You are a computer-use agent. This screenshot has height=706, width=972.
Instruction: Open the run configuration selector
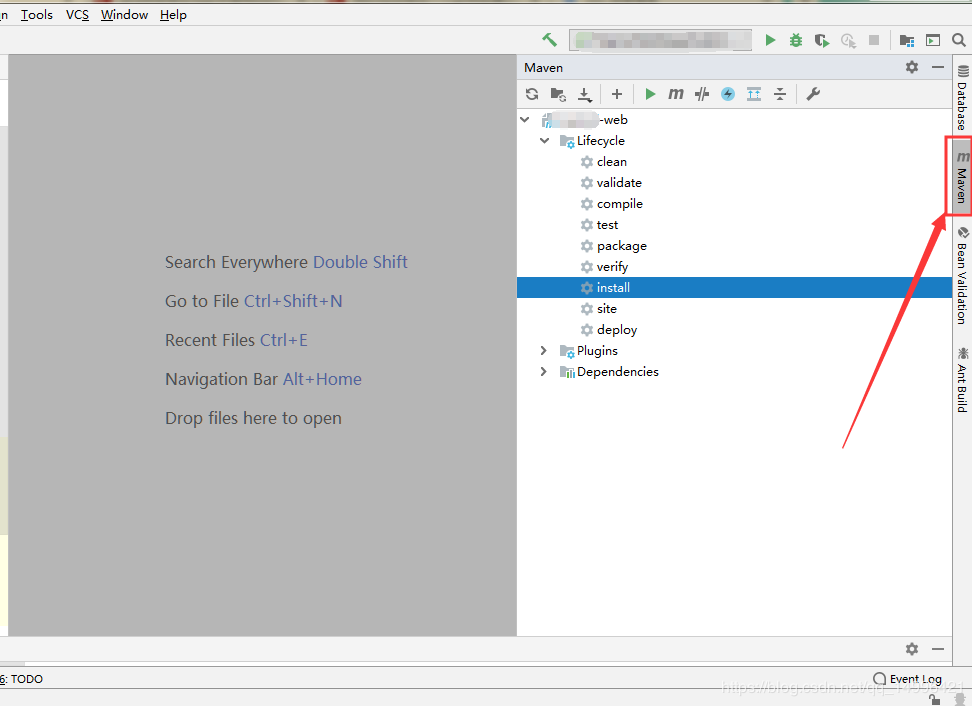click(660, 40)
